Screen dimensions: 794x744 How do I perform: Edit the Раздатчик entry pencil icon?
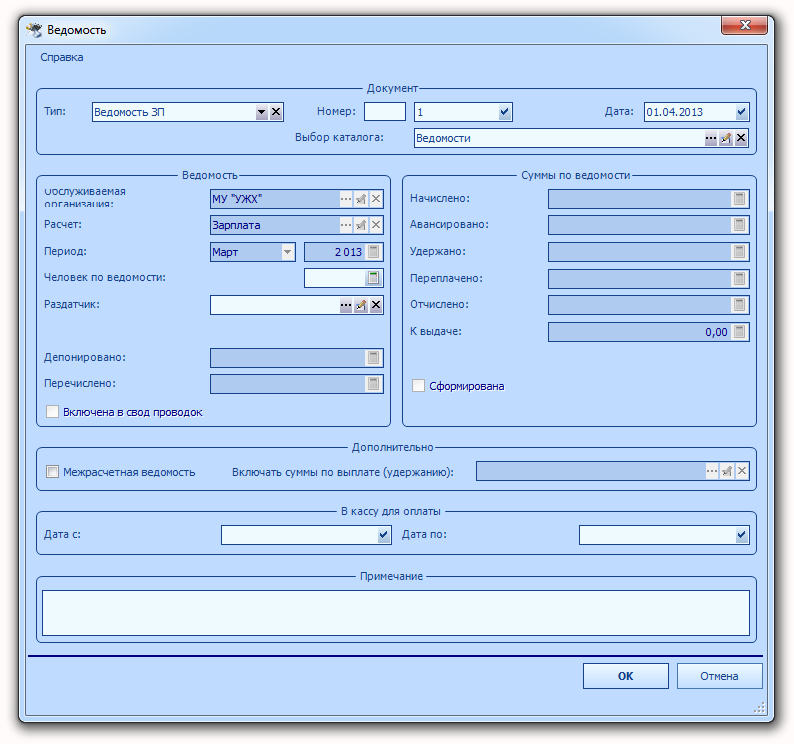[361, 305]
